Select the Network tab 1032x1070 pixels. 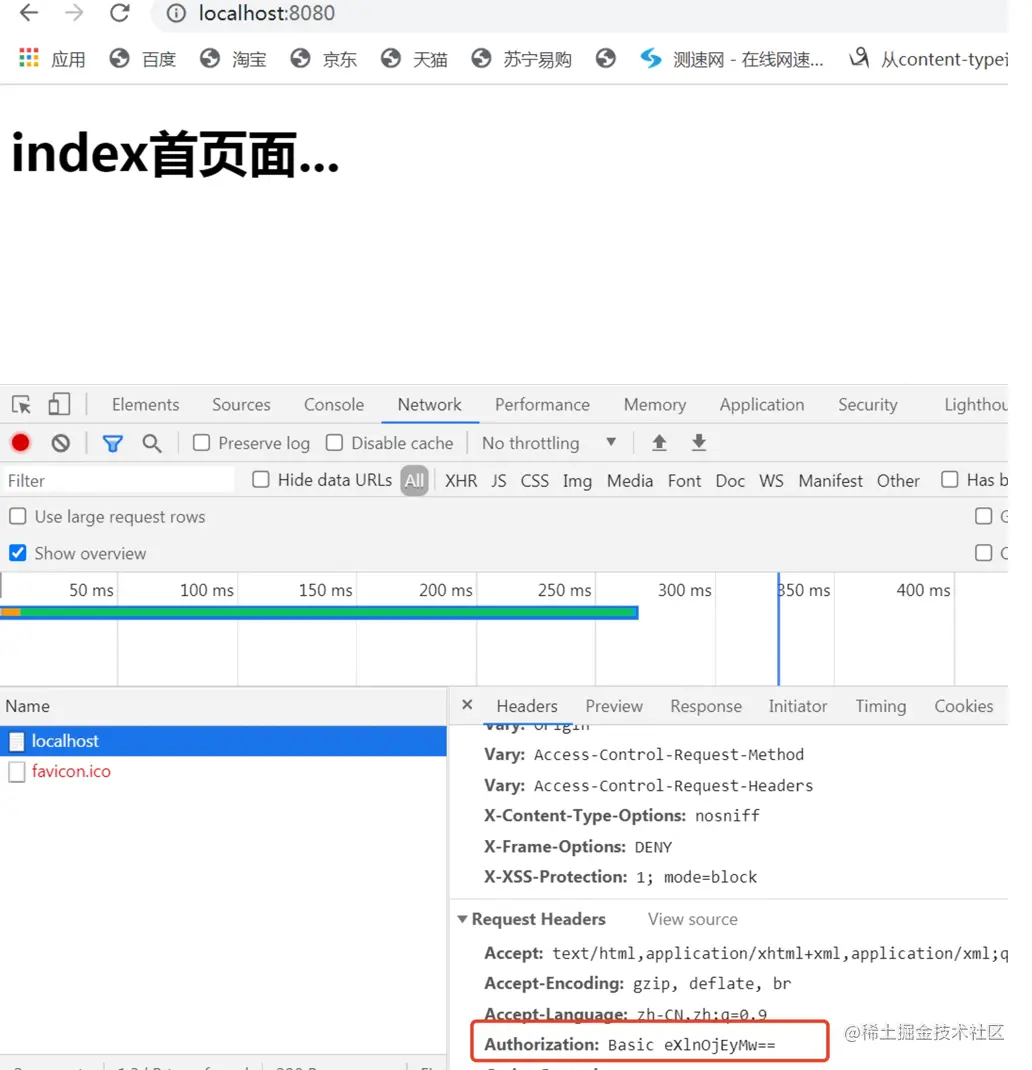point(429,405)
